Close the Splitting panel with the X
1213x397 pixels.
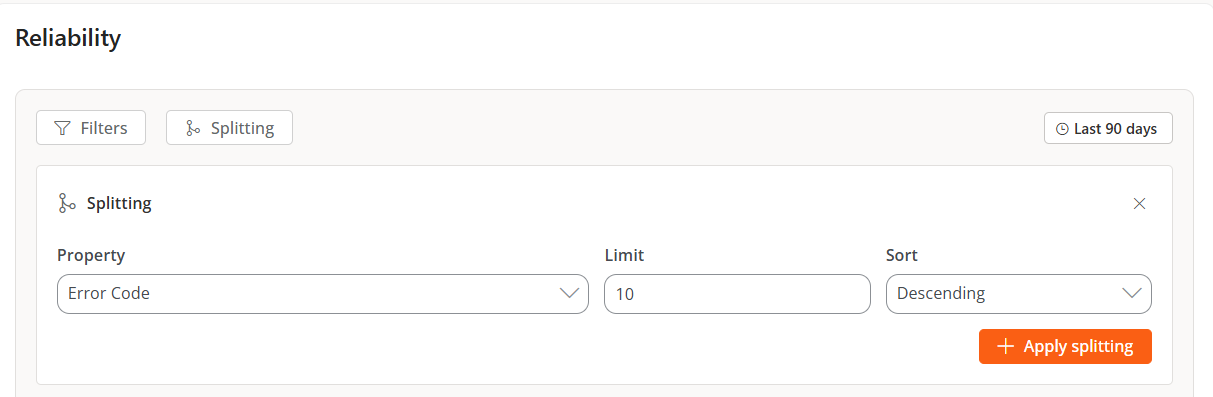(1139, 203)
